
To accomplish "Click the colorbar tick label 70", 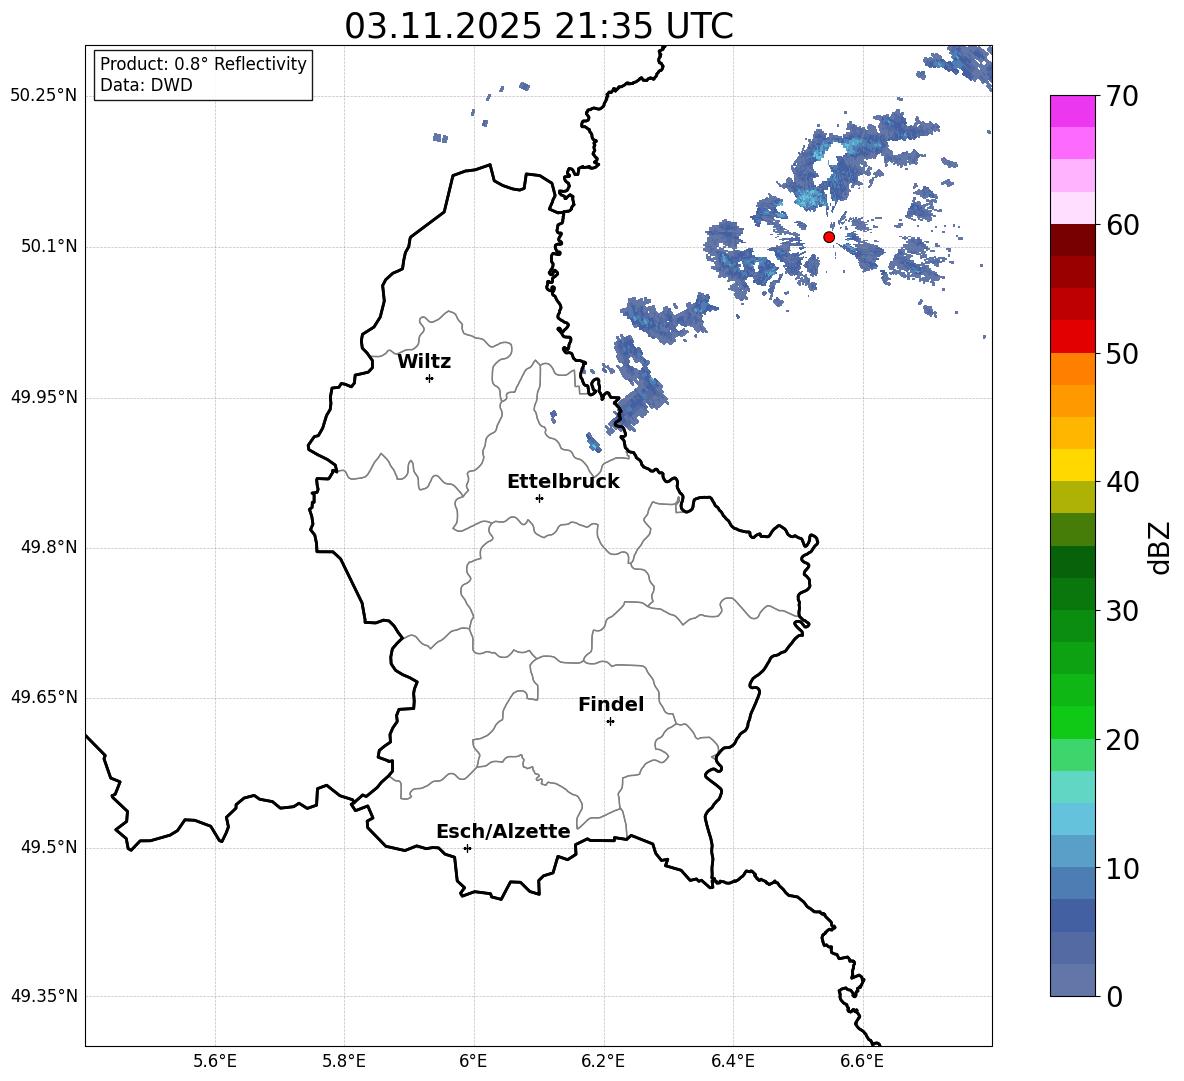I will (1122, 97).
